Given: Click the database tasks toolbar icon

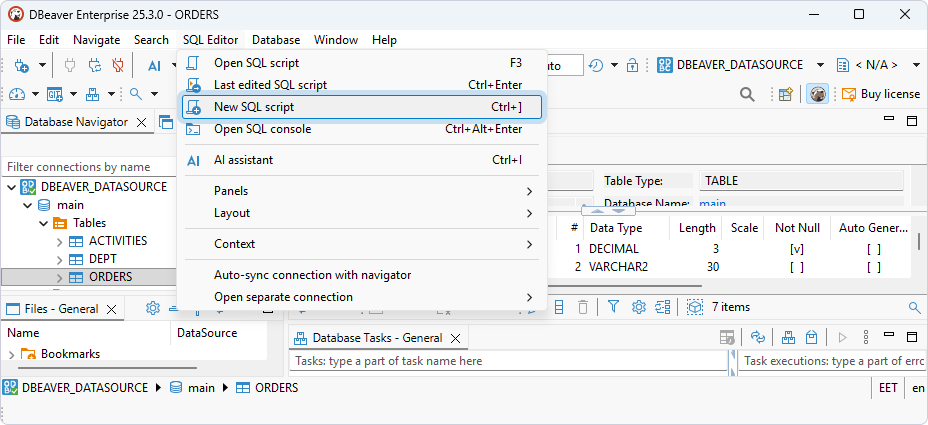Looking at the screenshot, I should (93, 94).
